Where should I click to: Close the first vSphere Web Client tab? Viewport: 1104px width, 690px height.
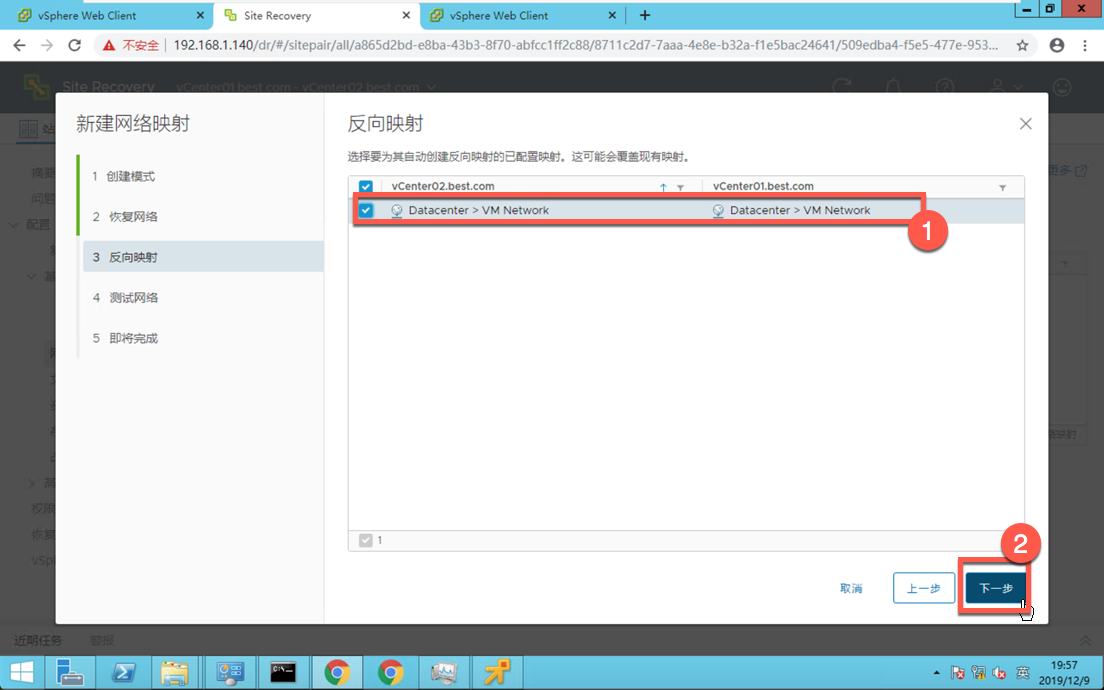coord(200,15)
